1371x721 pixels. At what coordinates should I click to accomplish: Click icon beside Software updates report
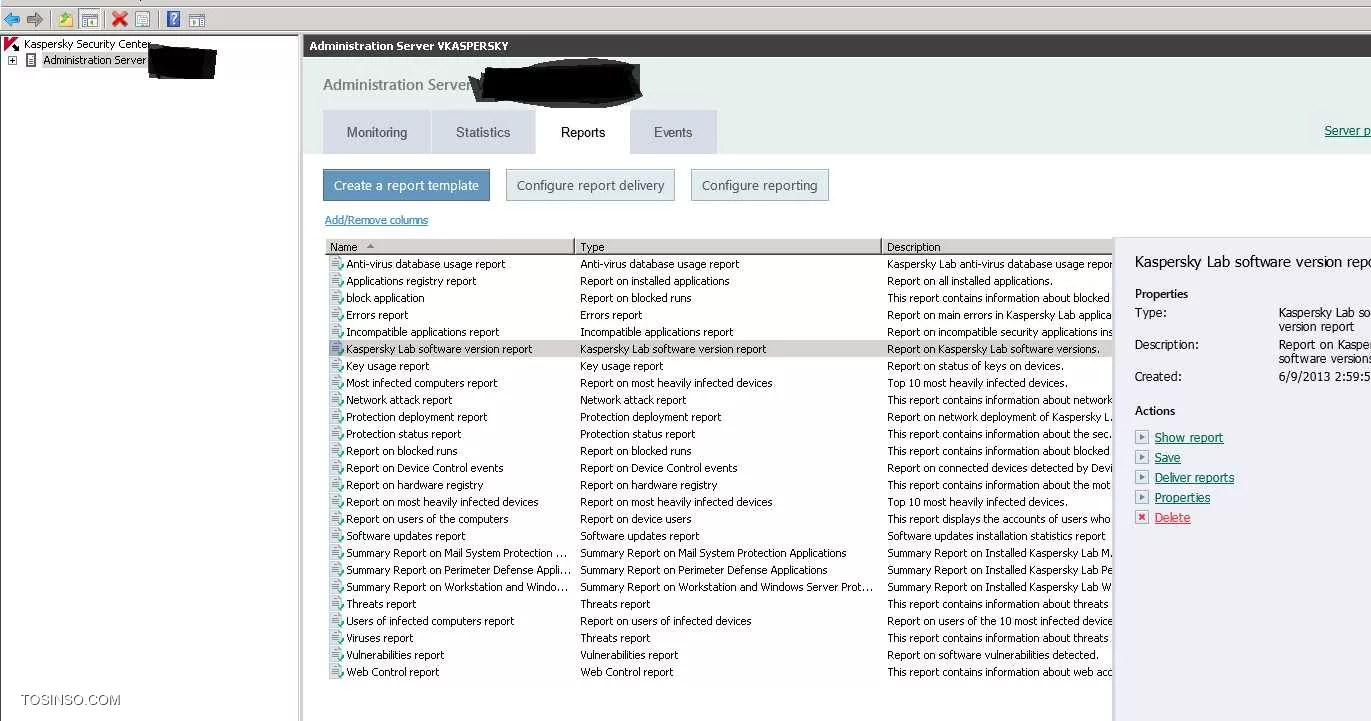[337, 536]
